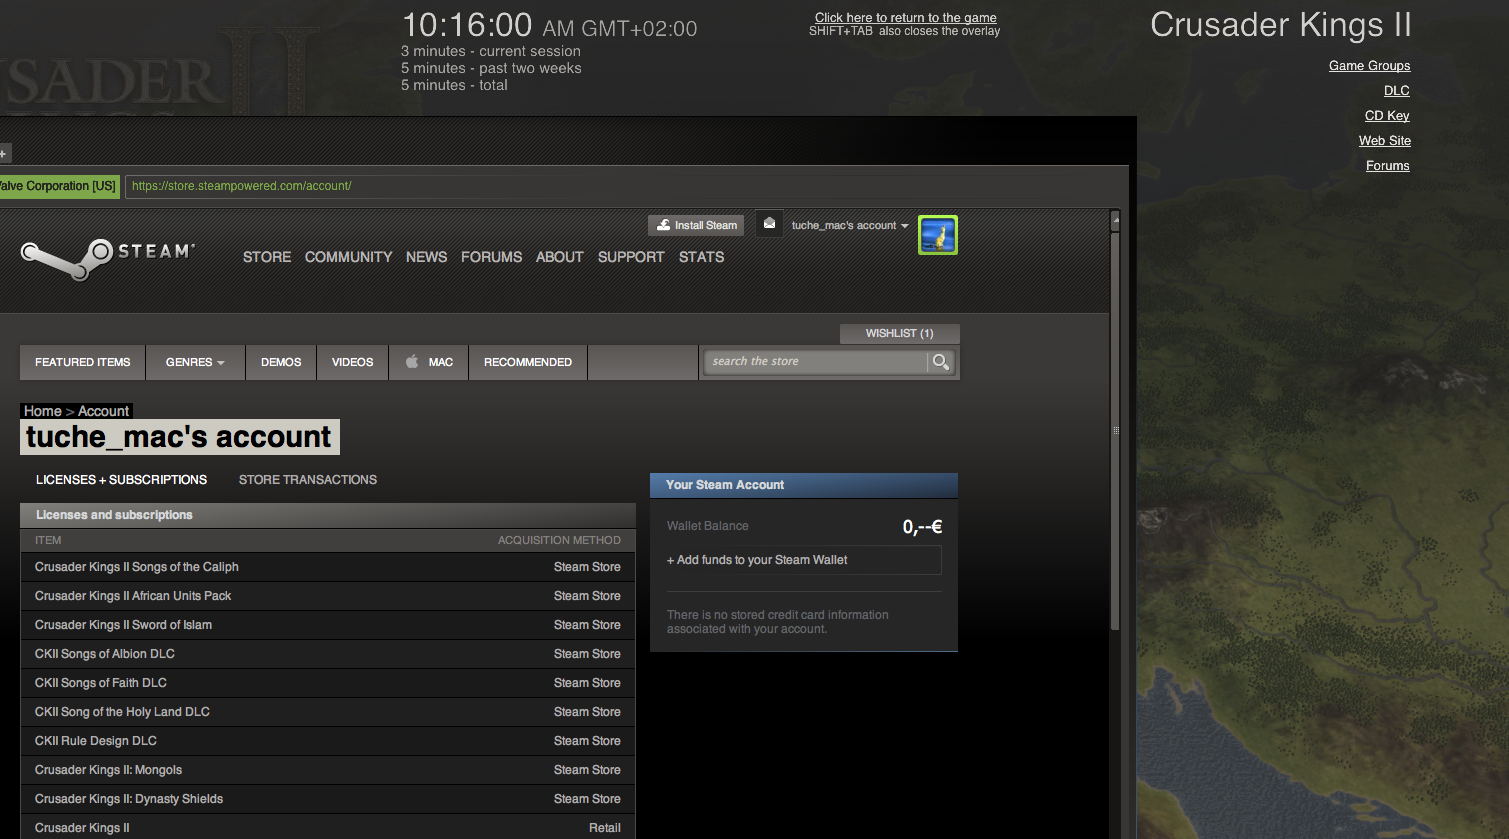Viewport: 1509px width, 839px height.
Task: Click the Retail acquisition method cell
Action: coord(604,828)
